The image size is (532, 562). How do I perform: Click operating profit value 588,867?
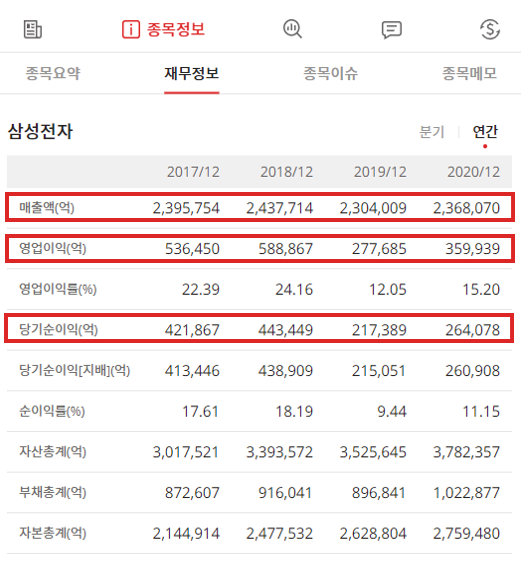(x=286, y=249)
